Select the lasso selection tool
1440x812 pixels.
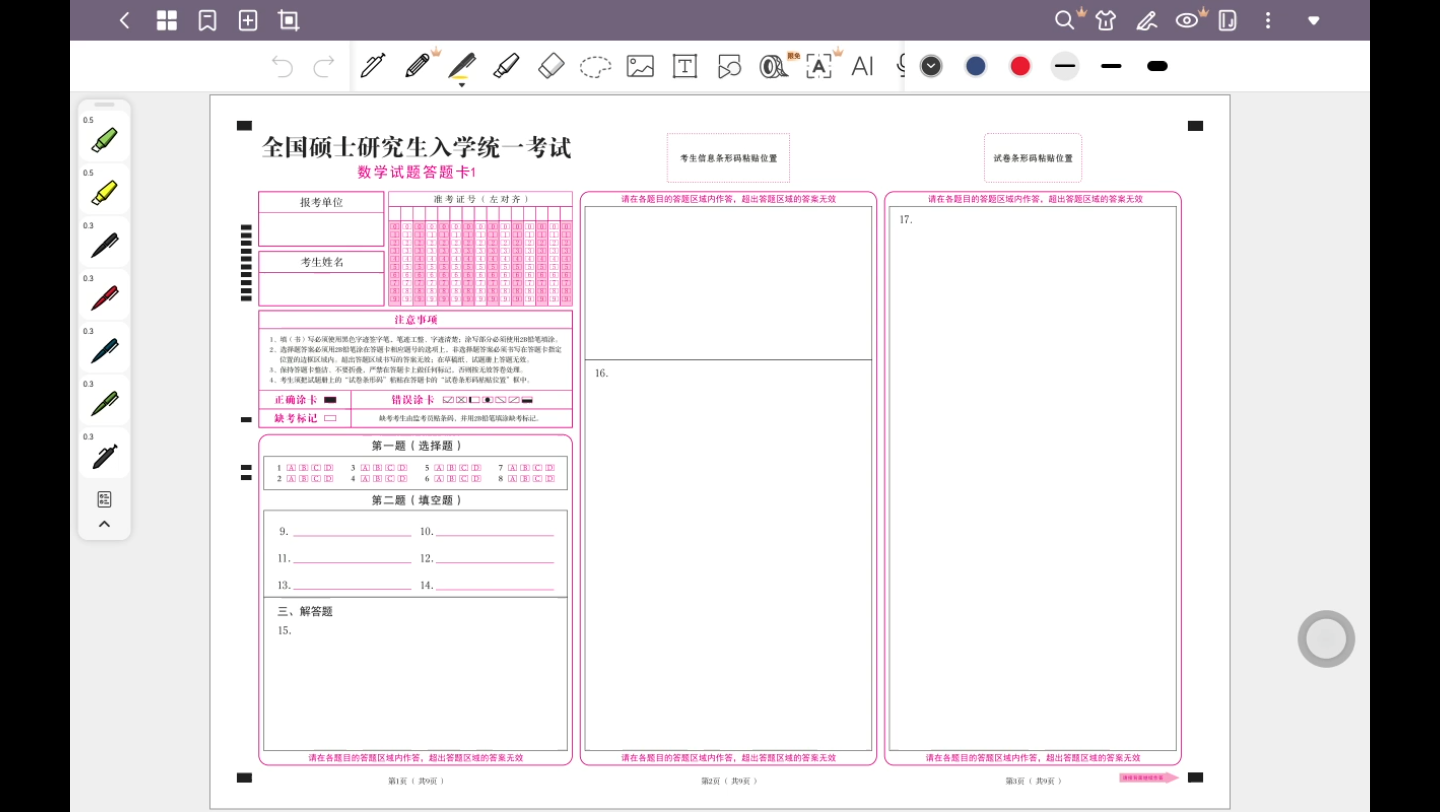596,67
